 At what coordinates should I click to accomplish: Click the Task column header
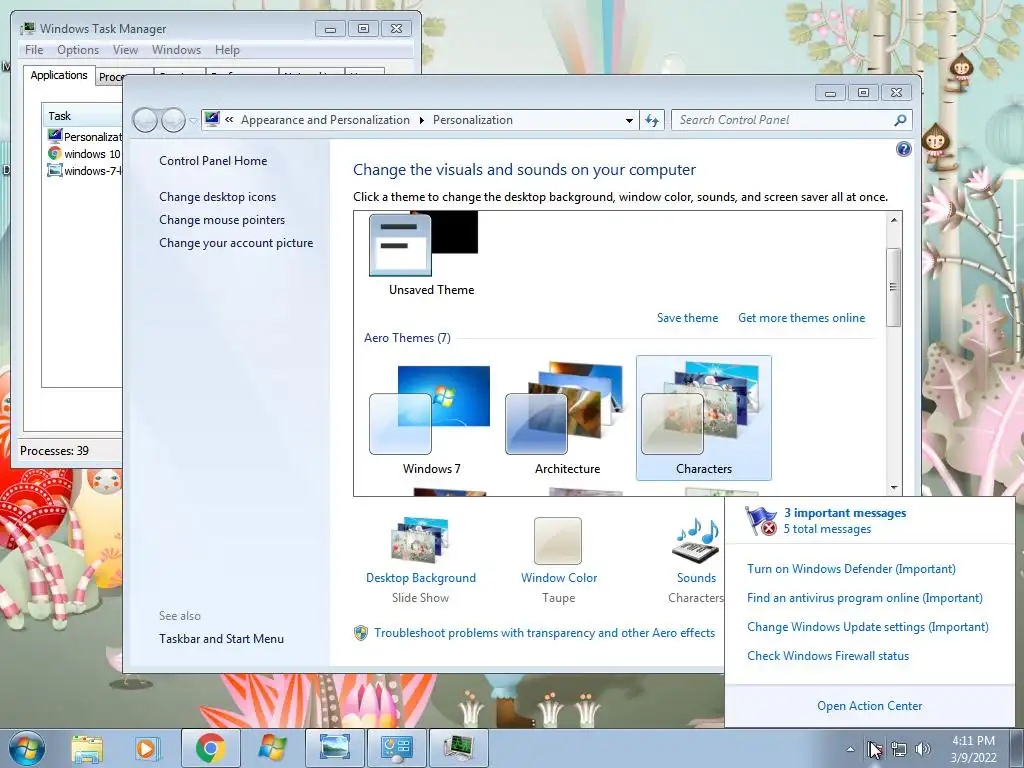click(x=82, y=116)
